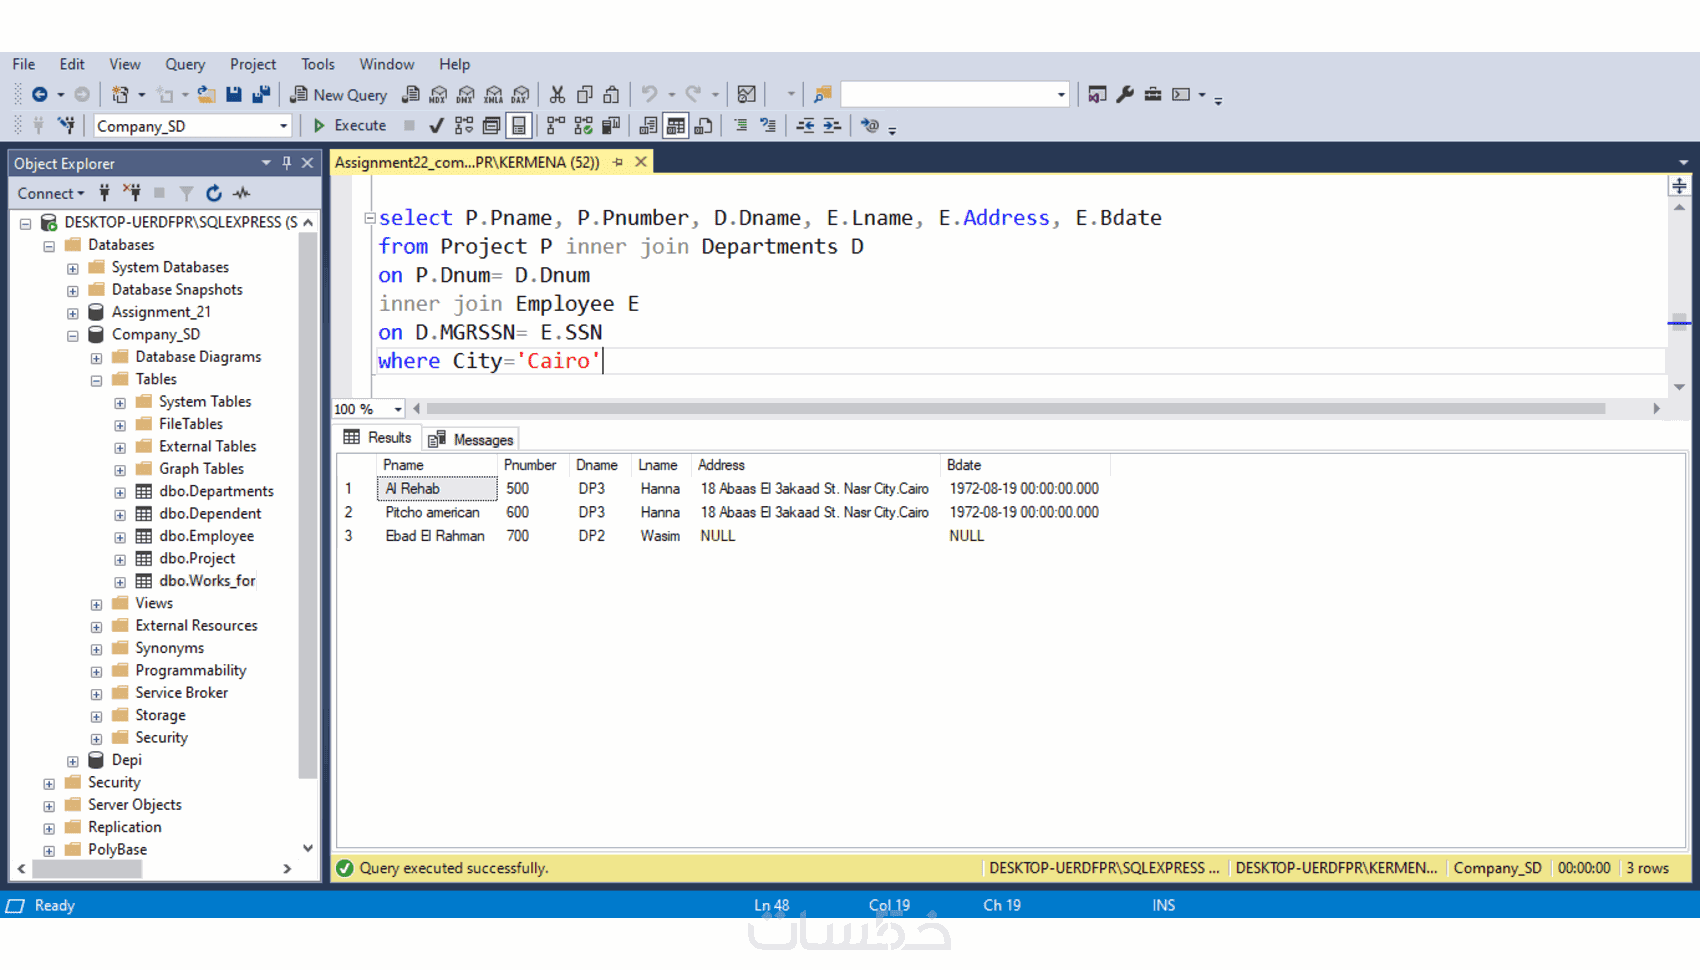Click the Uncomment Selected Lines icon
Screen dimensions: 1700x970
768,125
